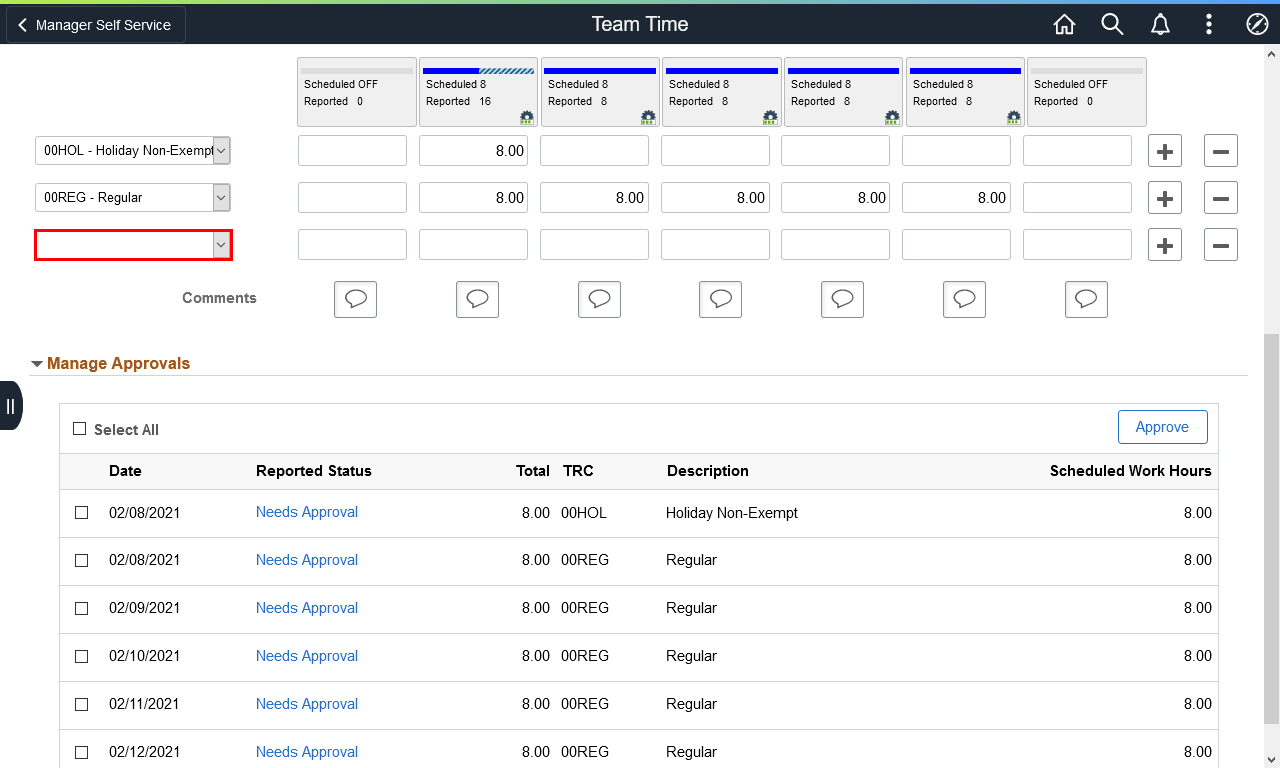Open Needs Approval link for 02/12/2021

307,752
